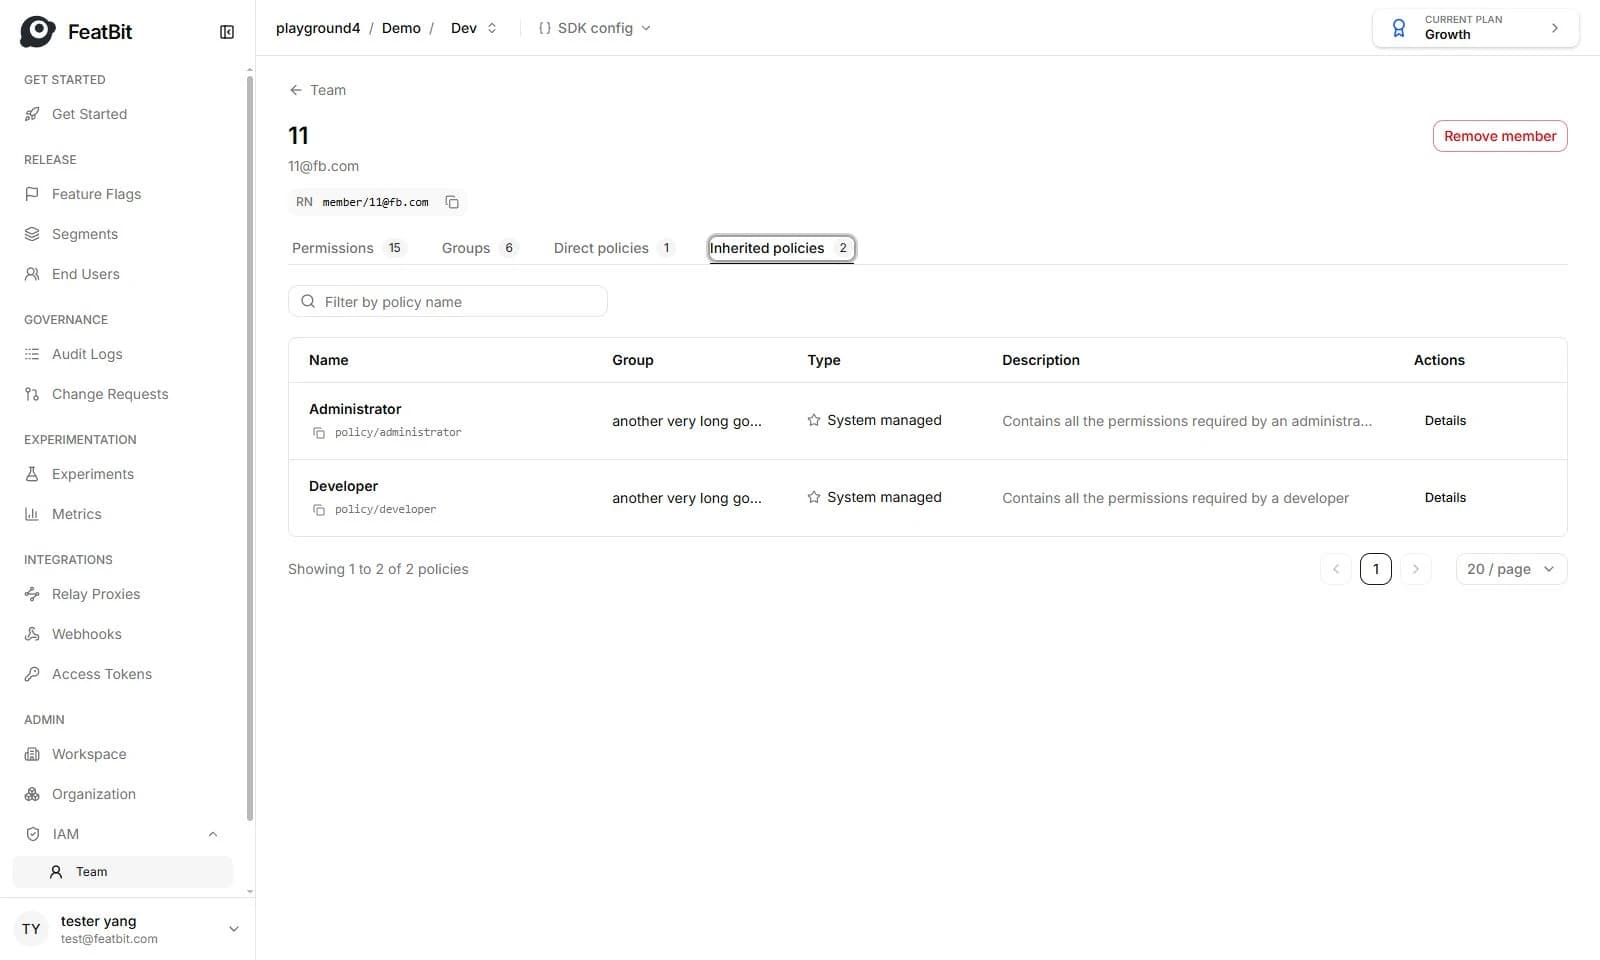Click the Relay Proxies icon
This screenshot has height=960, width=1600.
point(32,594)
